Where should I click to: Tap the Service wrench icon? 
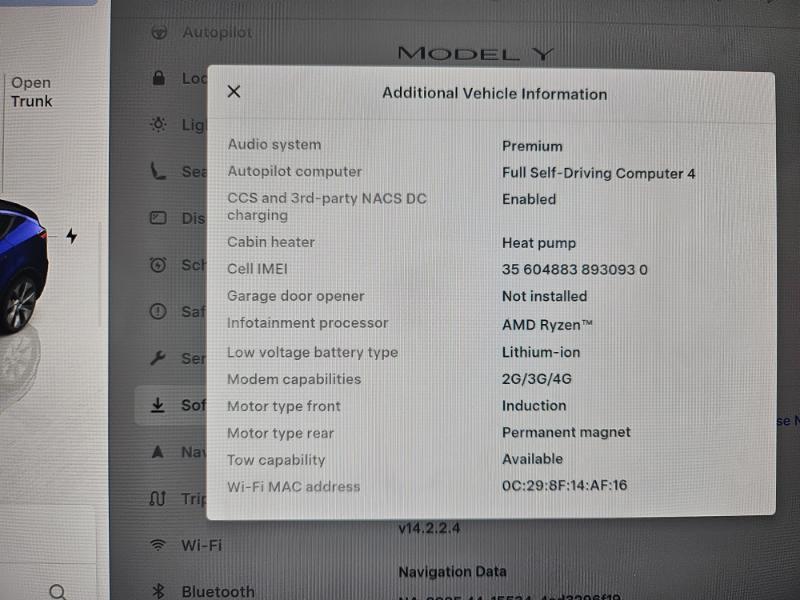click(x=158, y=358)
